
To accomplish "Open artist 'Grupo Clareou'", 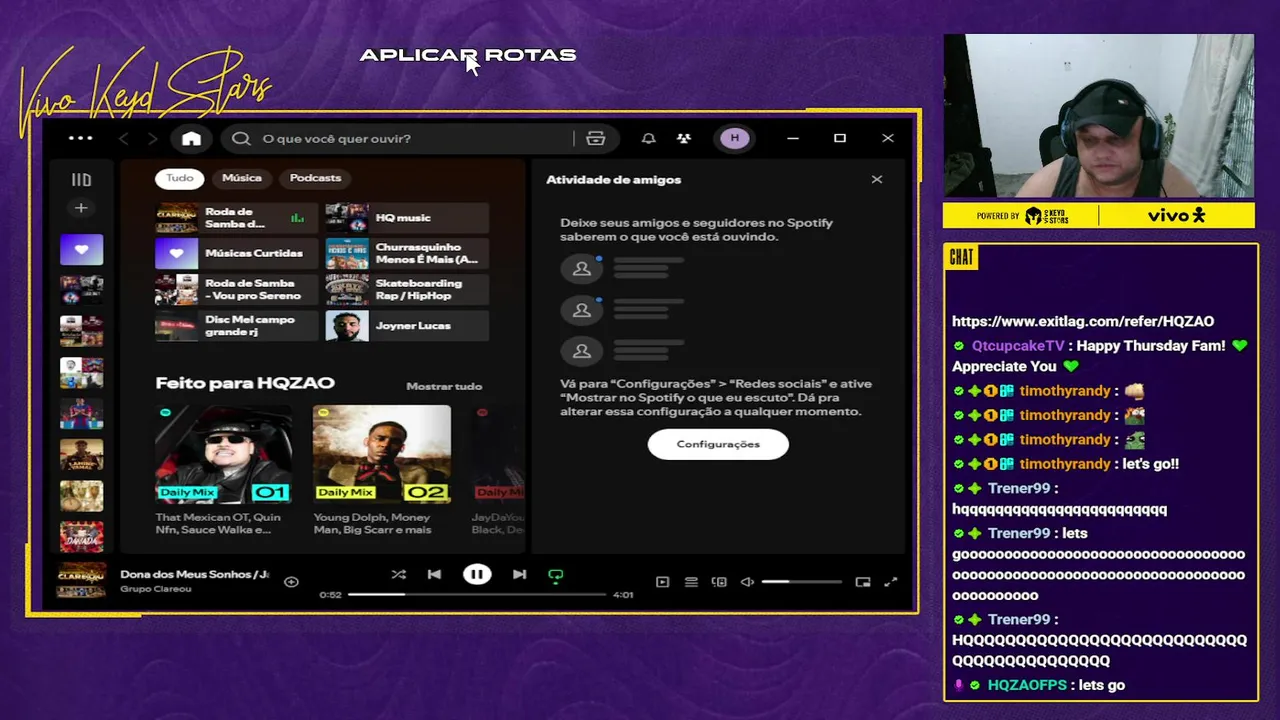I will coord(156,589).
